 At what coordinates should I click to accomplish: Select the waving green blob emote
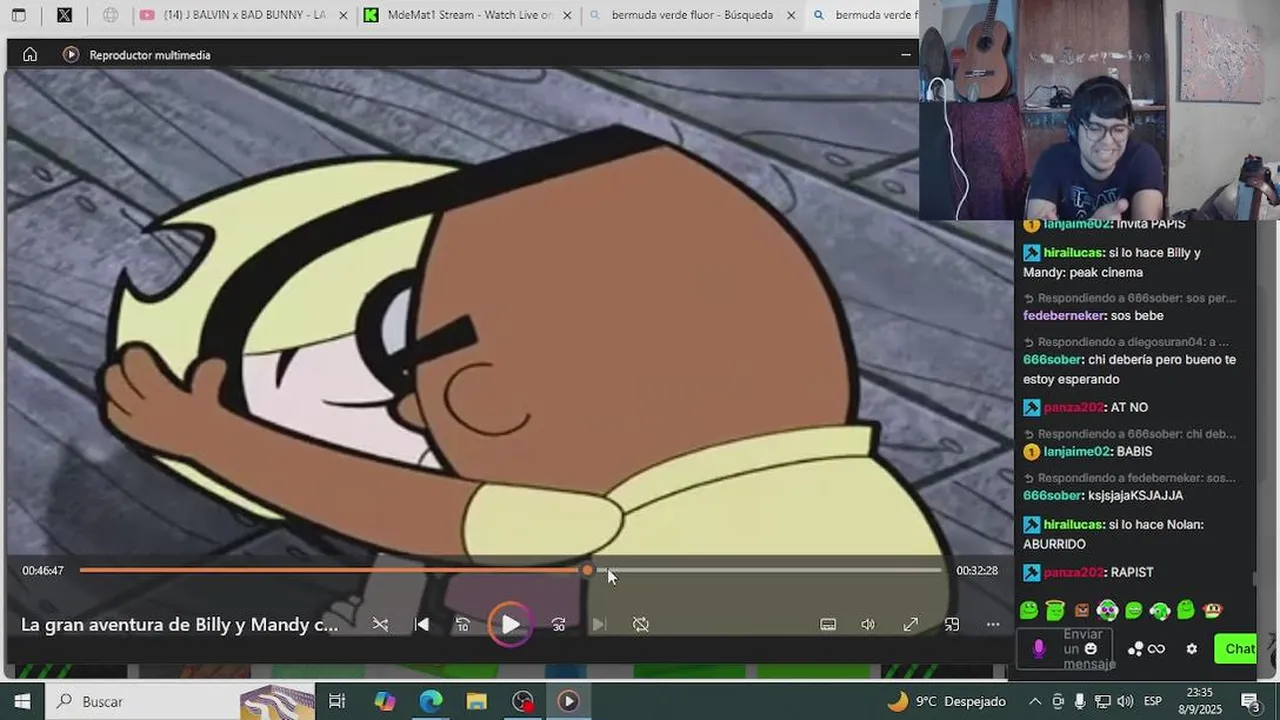pyautogui.click(x=1186, y=610)
